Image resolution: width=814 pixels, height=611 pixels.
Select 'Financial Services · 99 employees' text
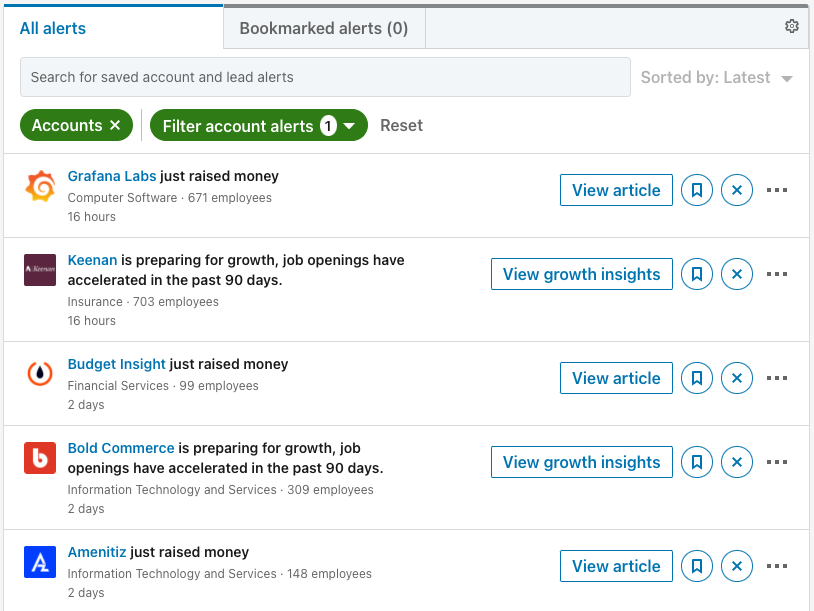click(163, 386)
